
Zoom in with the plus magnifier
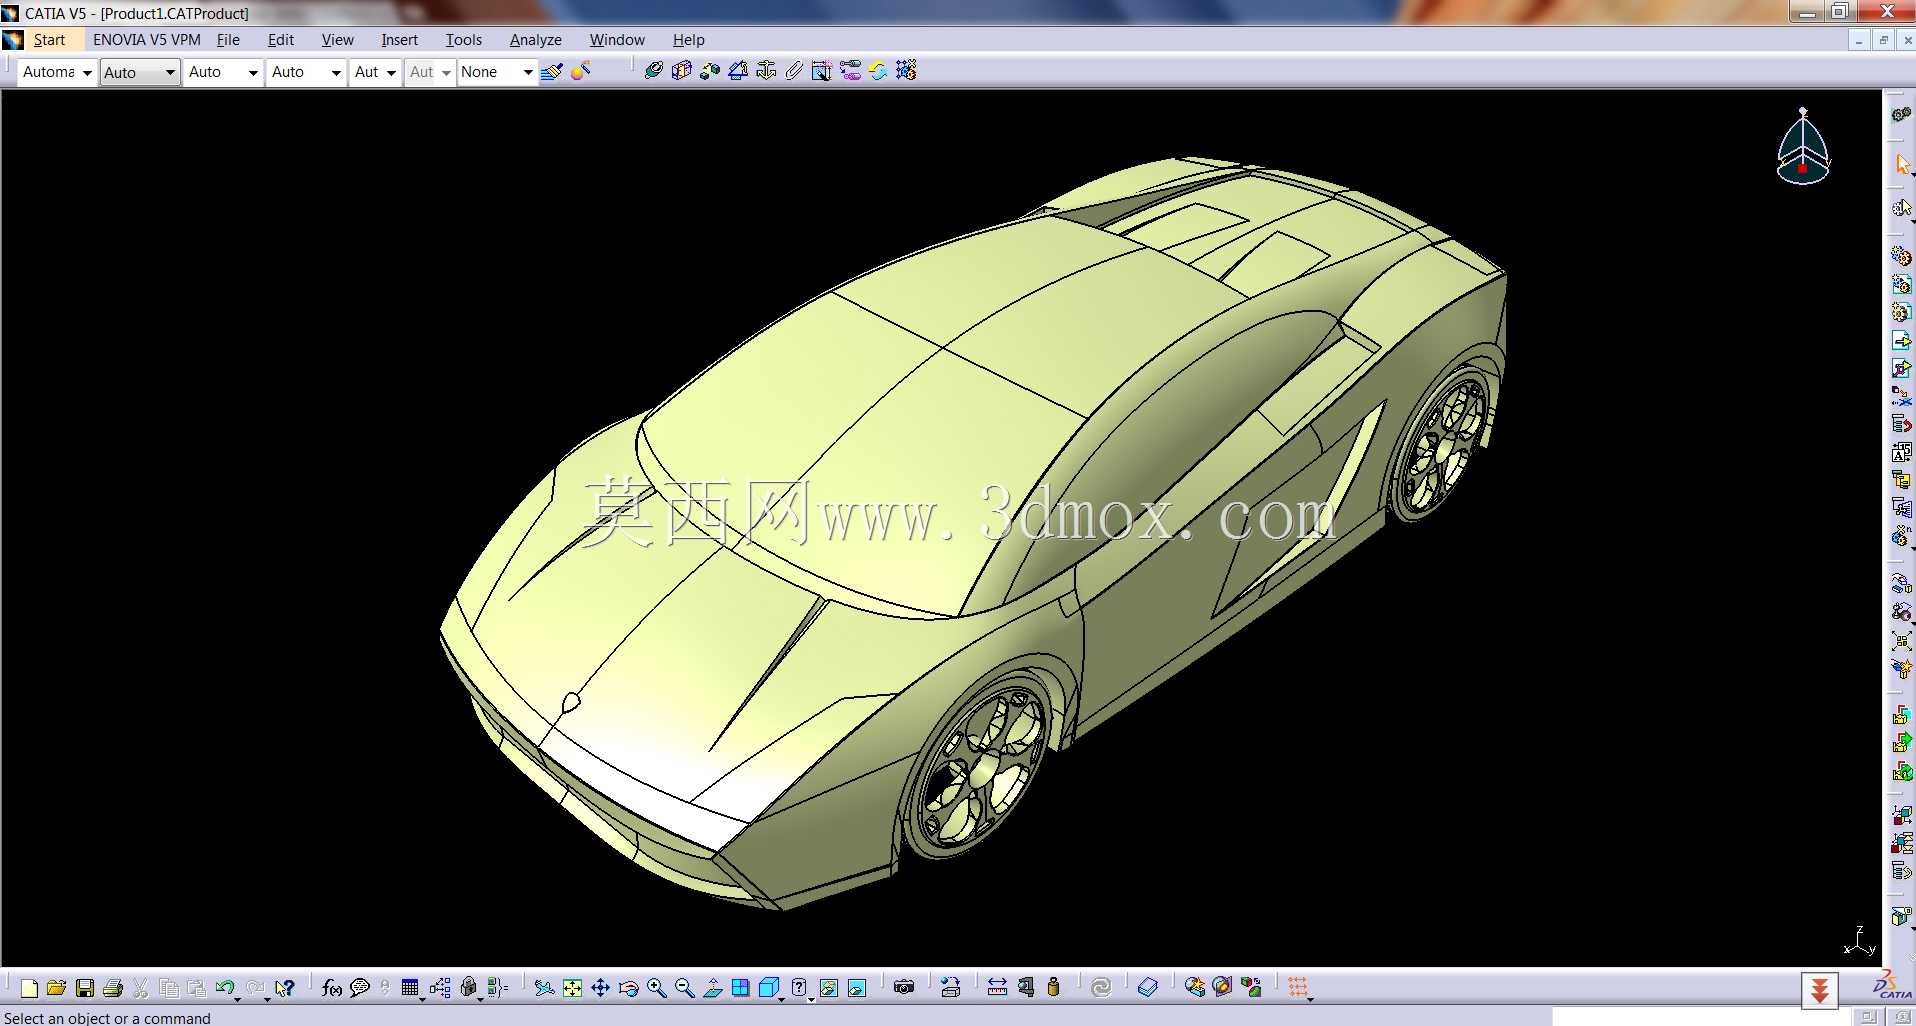[x=656, y=988]
